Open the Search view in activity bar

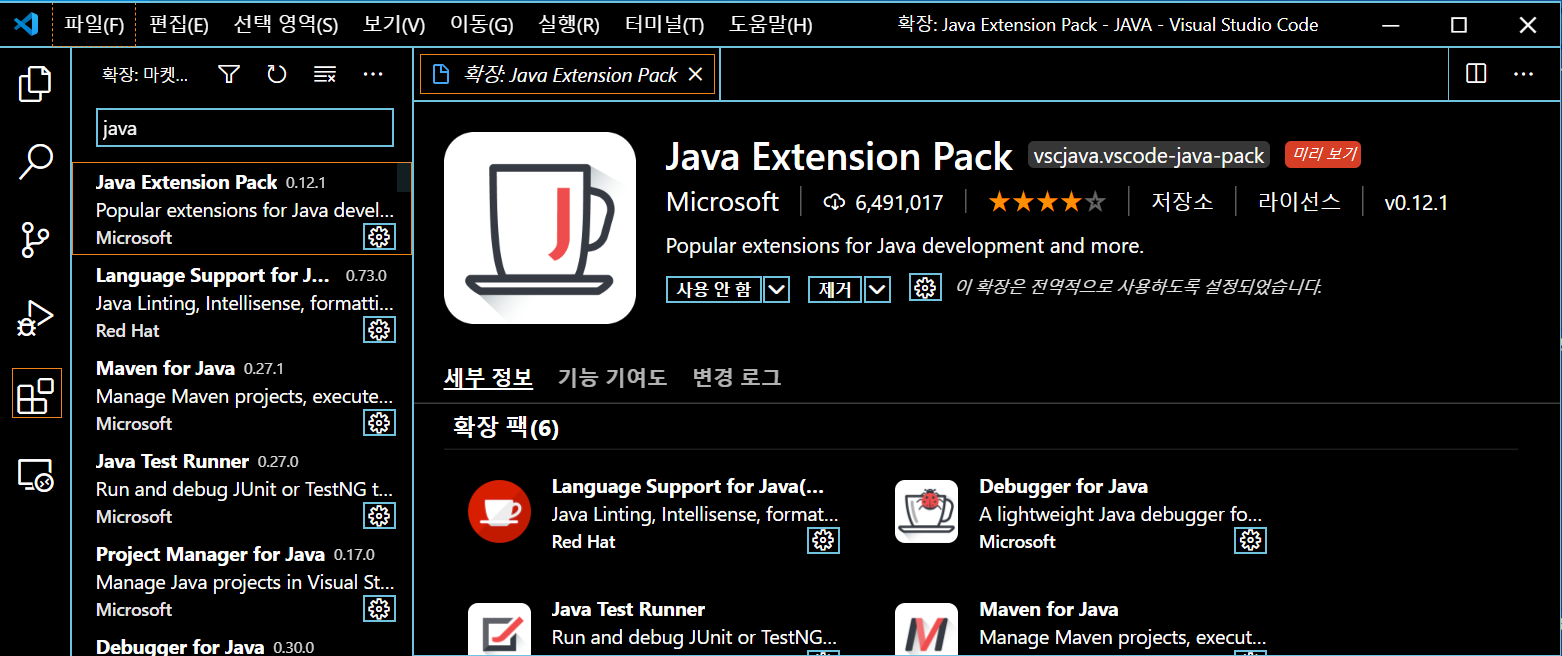click(x=36, y=162)
